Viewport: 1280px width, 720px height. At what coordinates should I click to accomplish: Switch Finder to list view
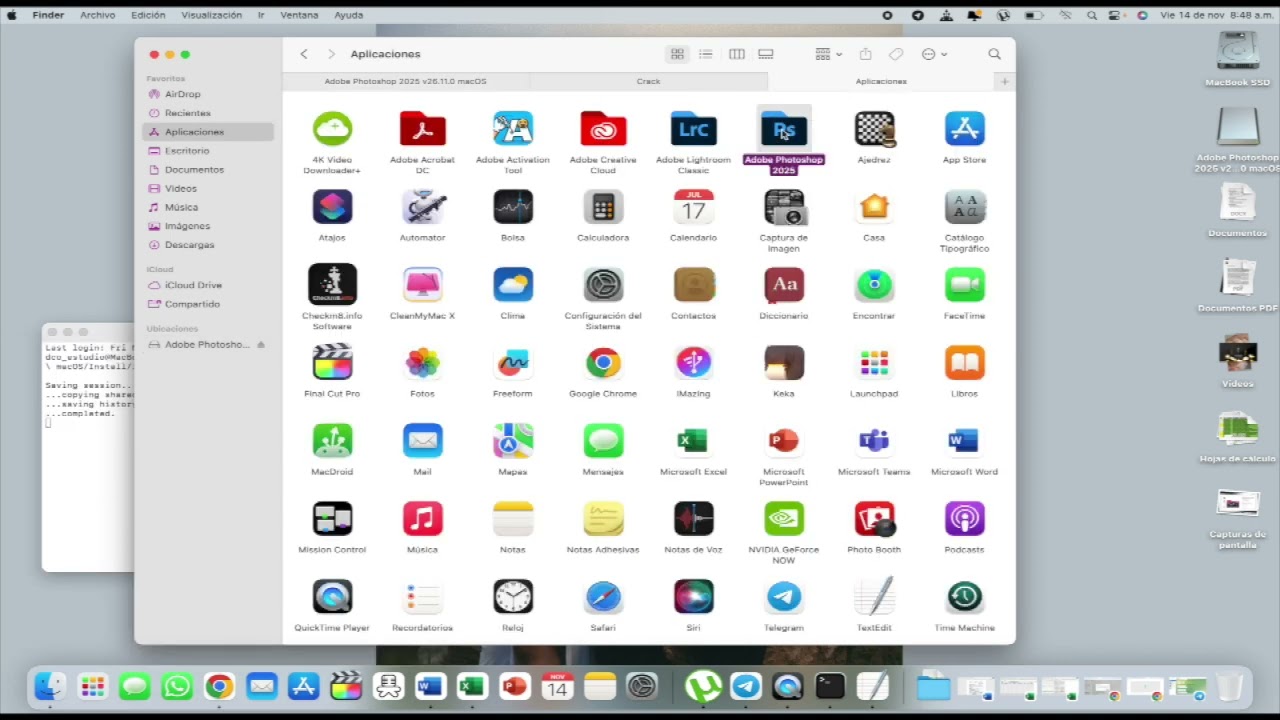tap(706, 54)
